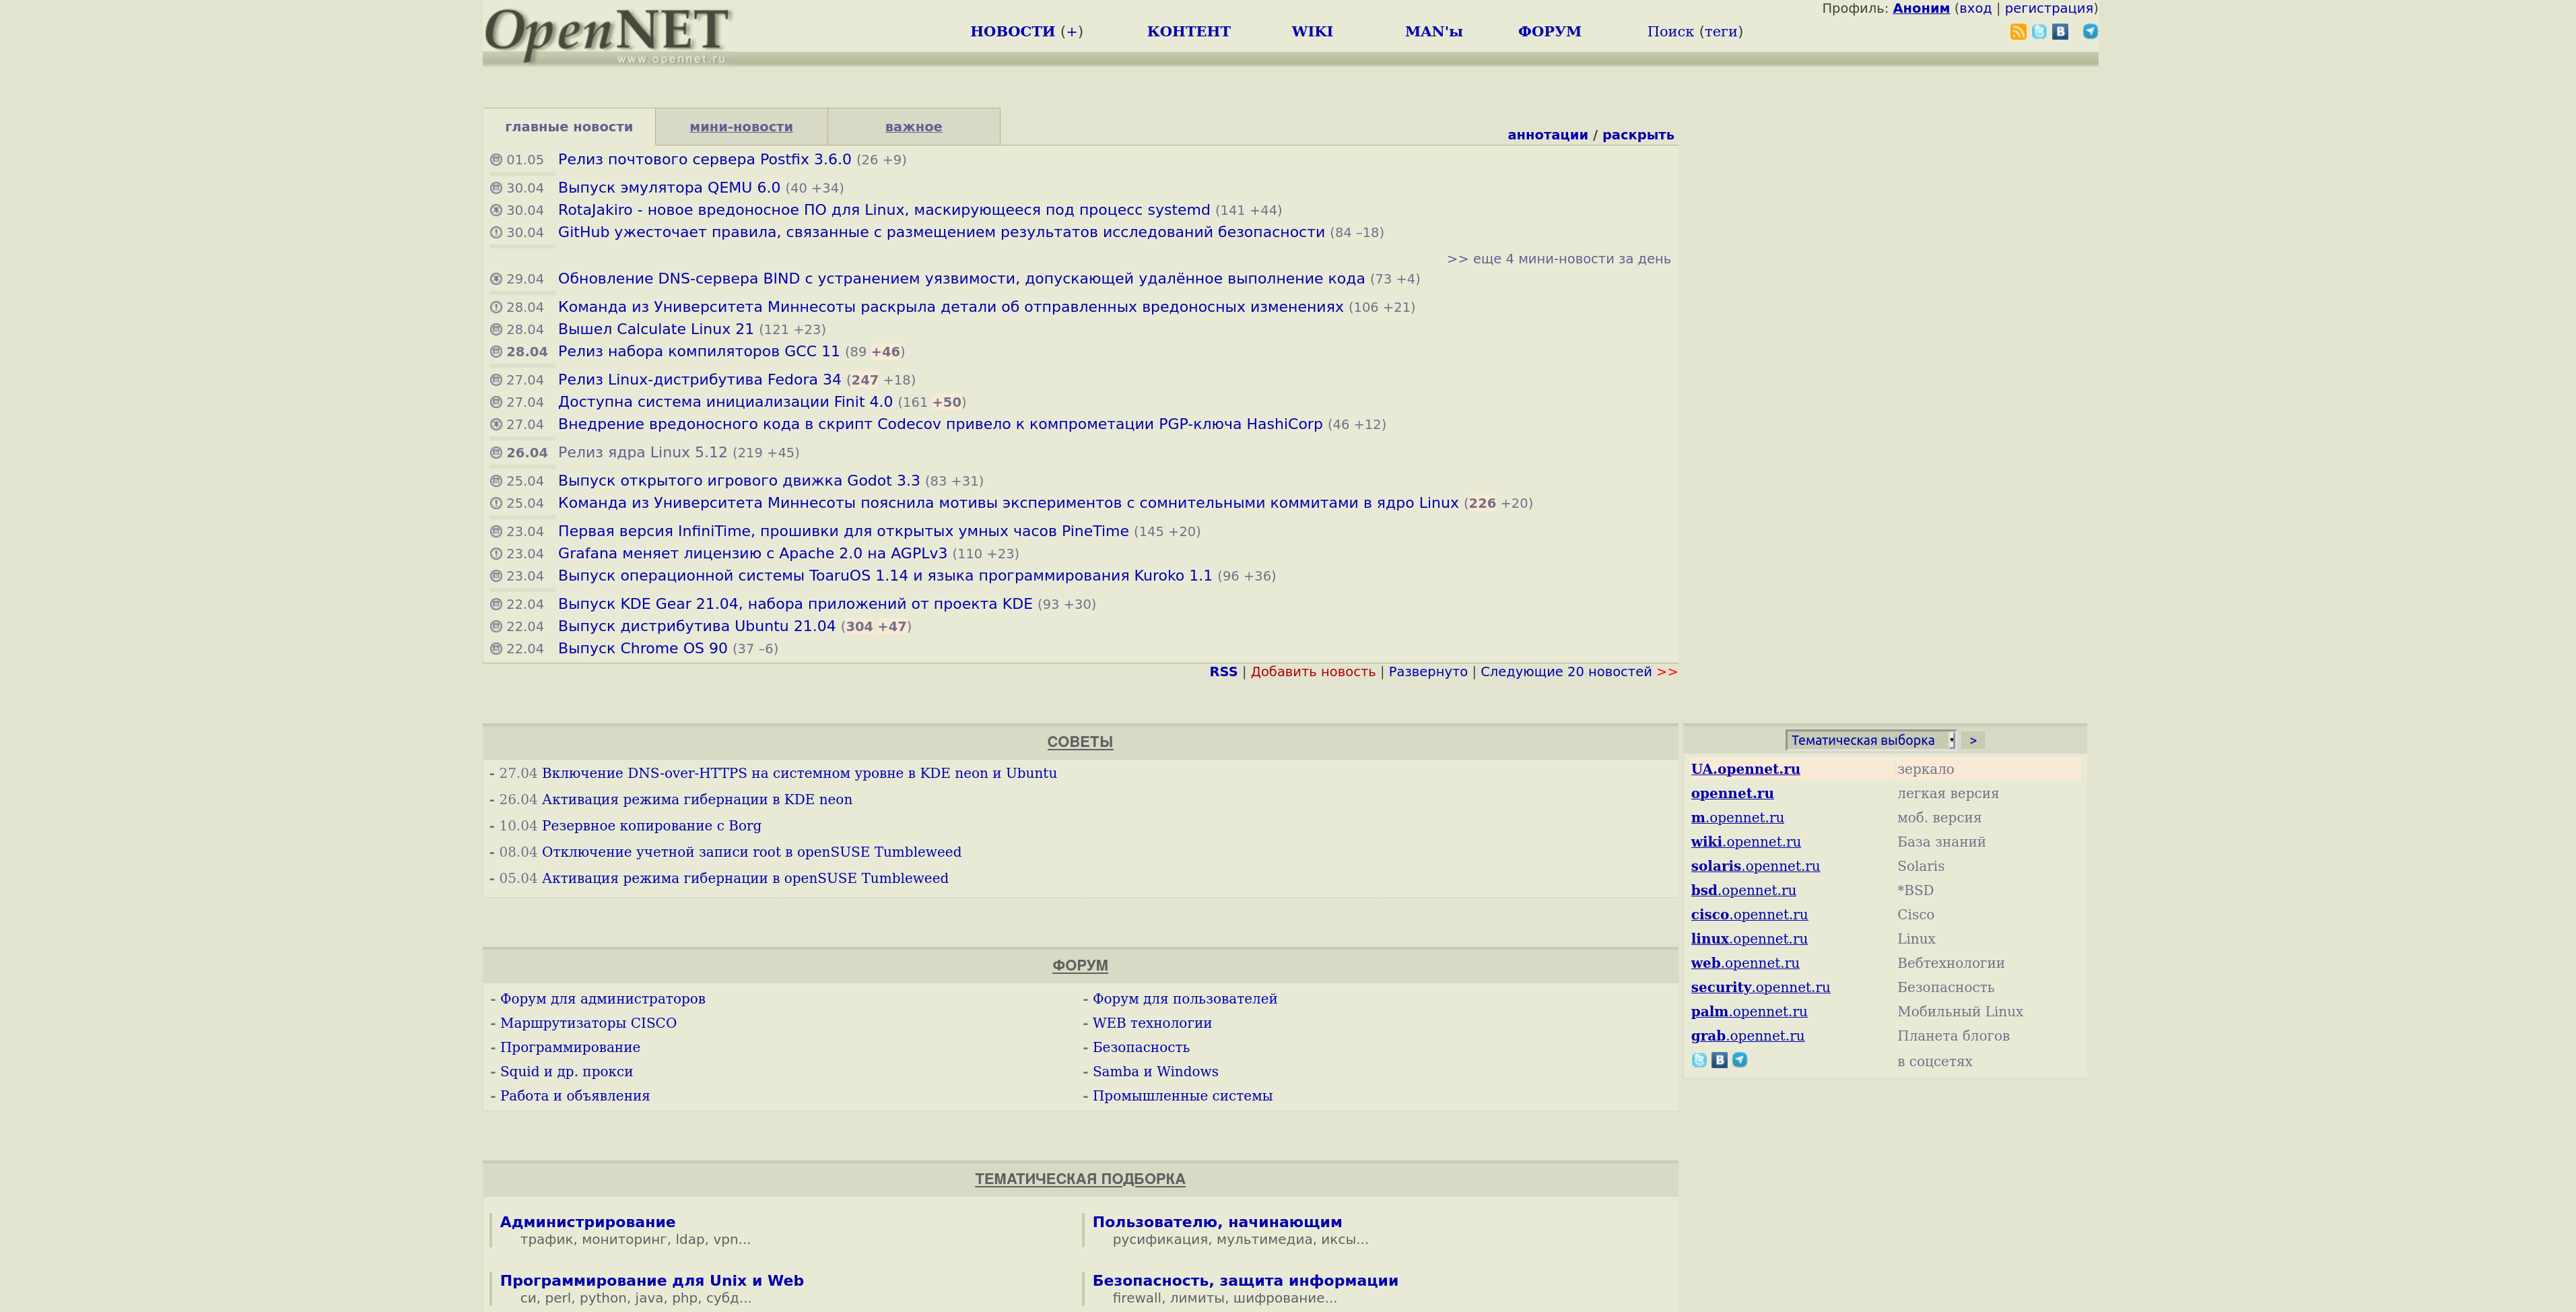Screen dimensions: 2576x1312
Task: Switch to the 'мини-новости' tab
Action: pos(741,127)
